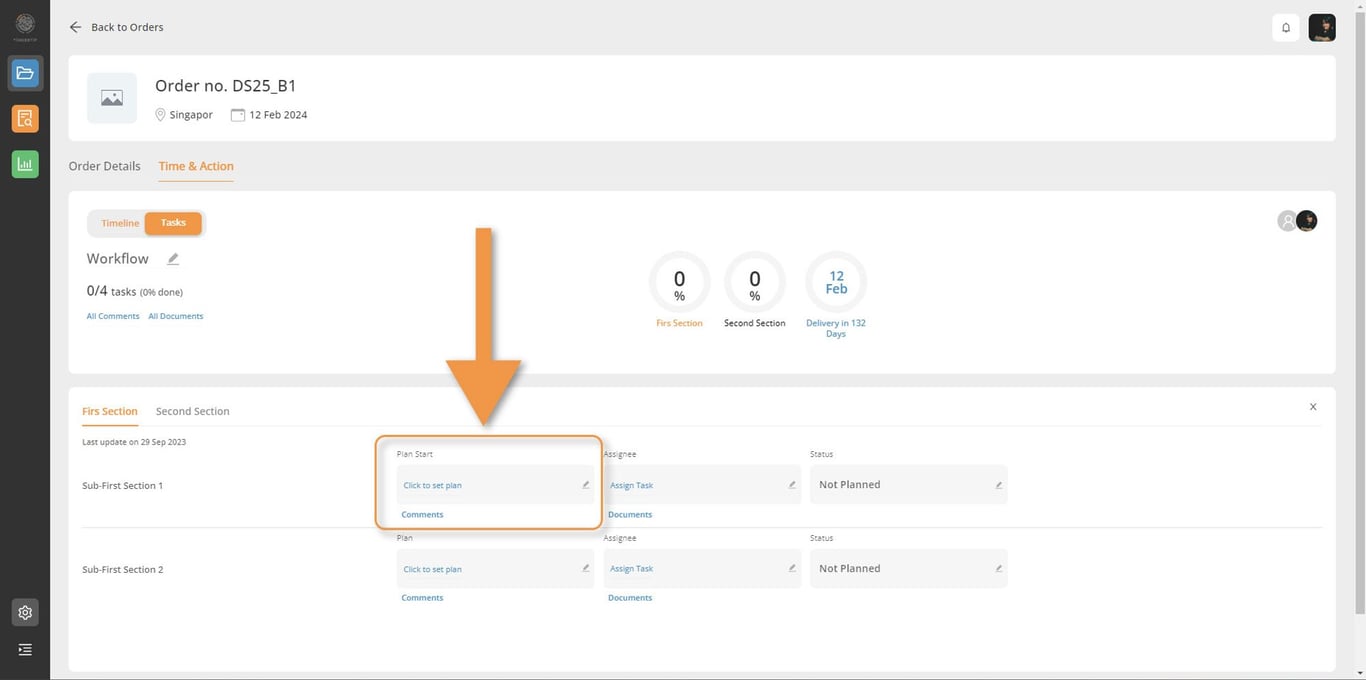Edit the Workflow name pencil icon
This screenshot has height=680, width=1366.
pos(173,259)
